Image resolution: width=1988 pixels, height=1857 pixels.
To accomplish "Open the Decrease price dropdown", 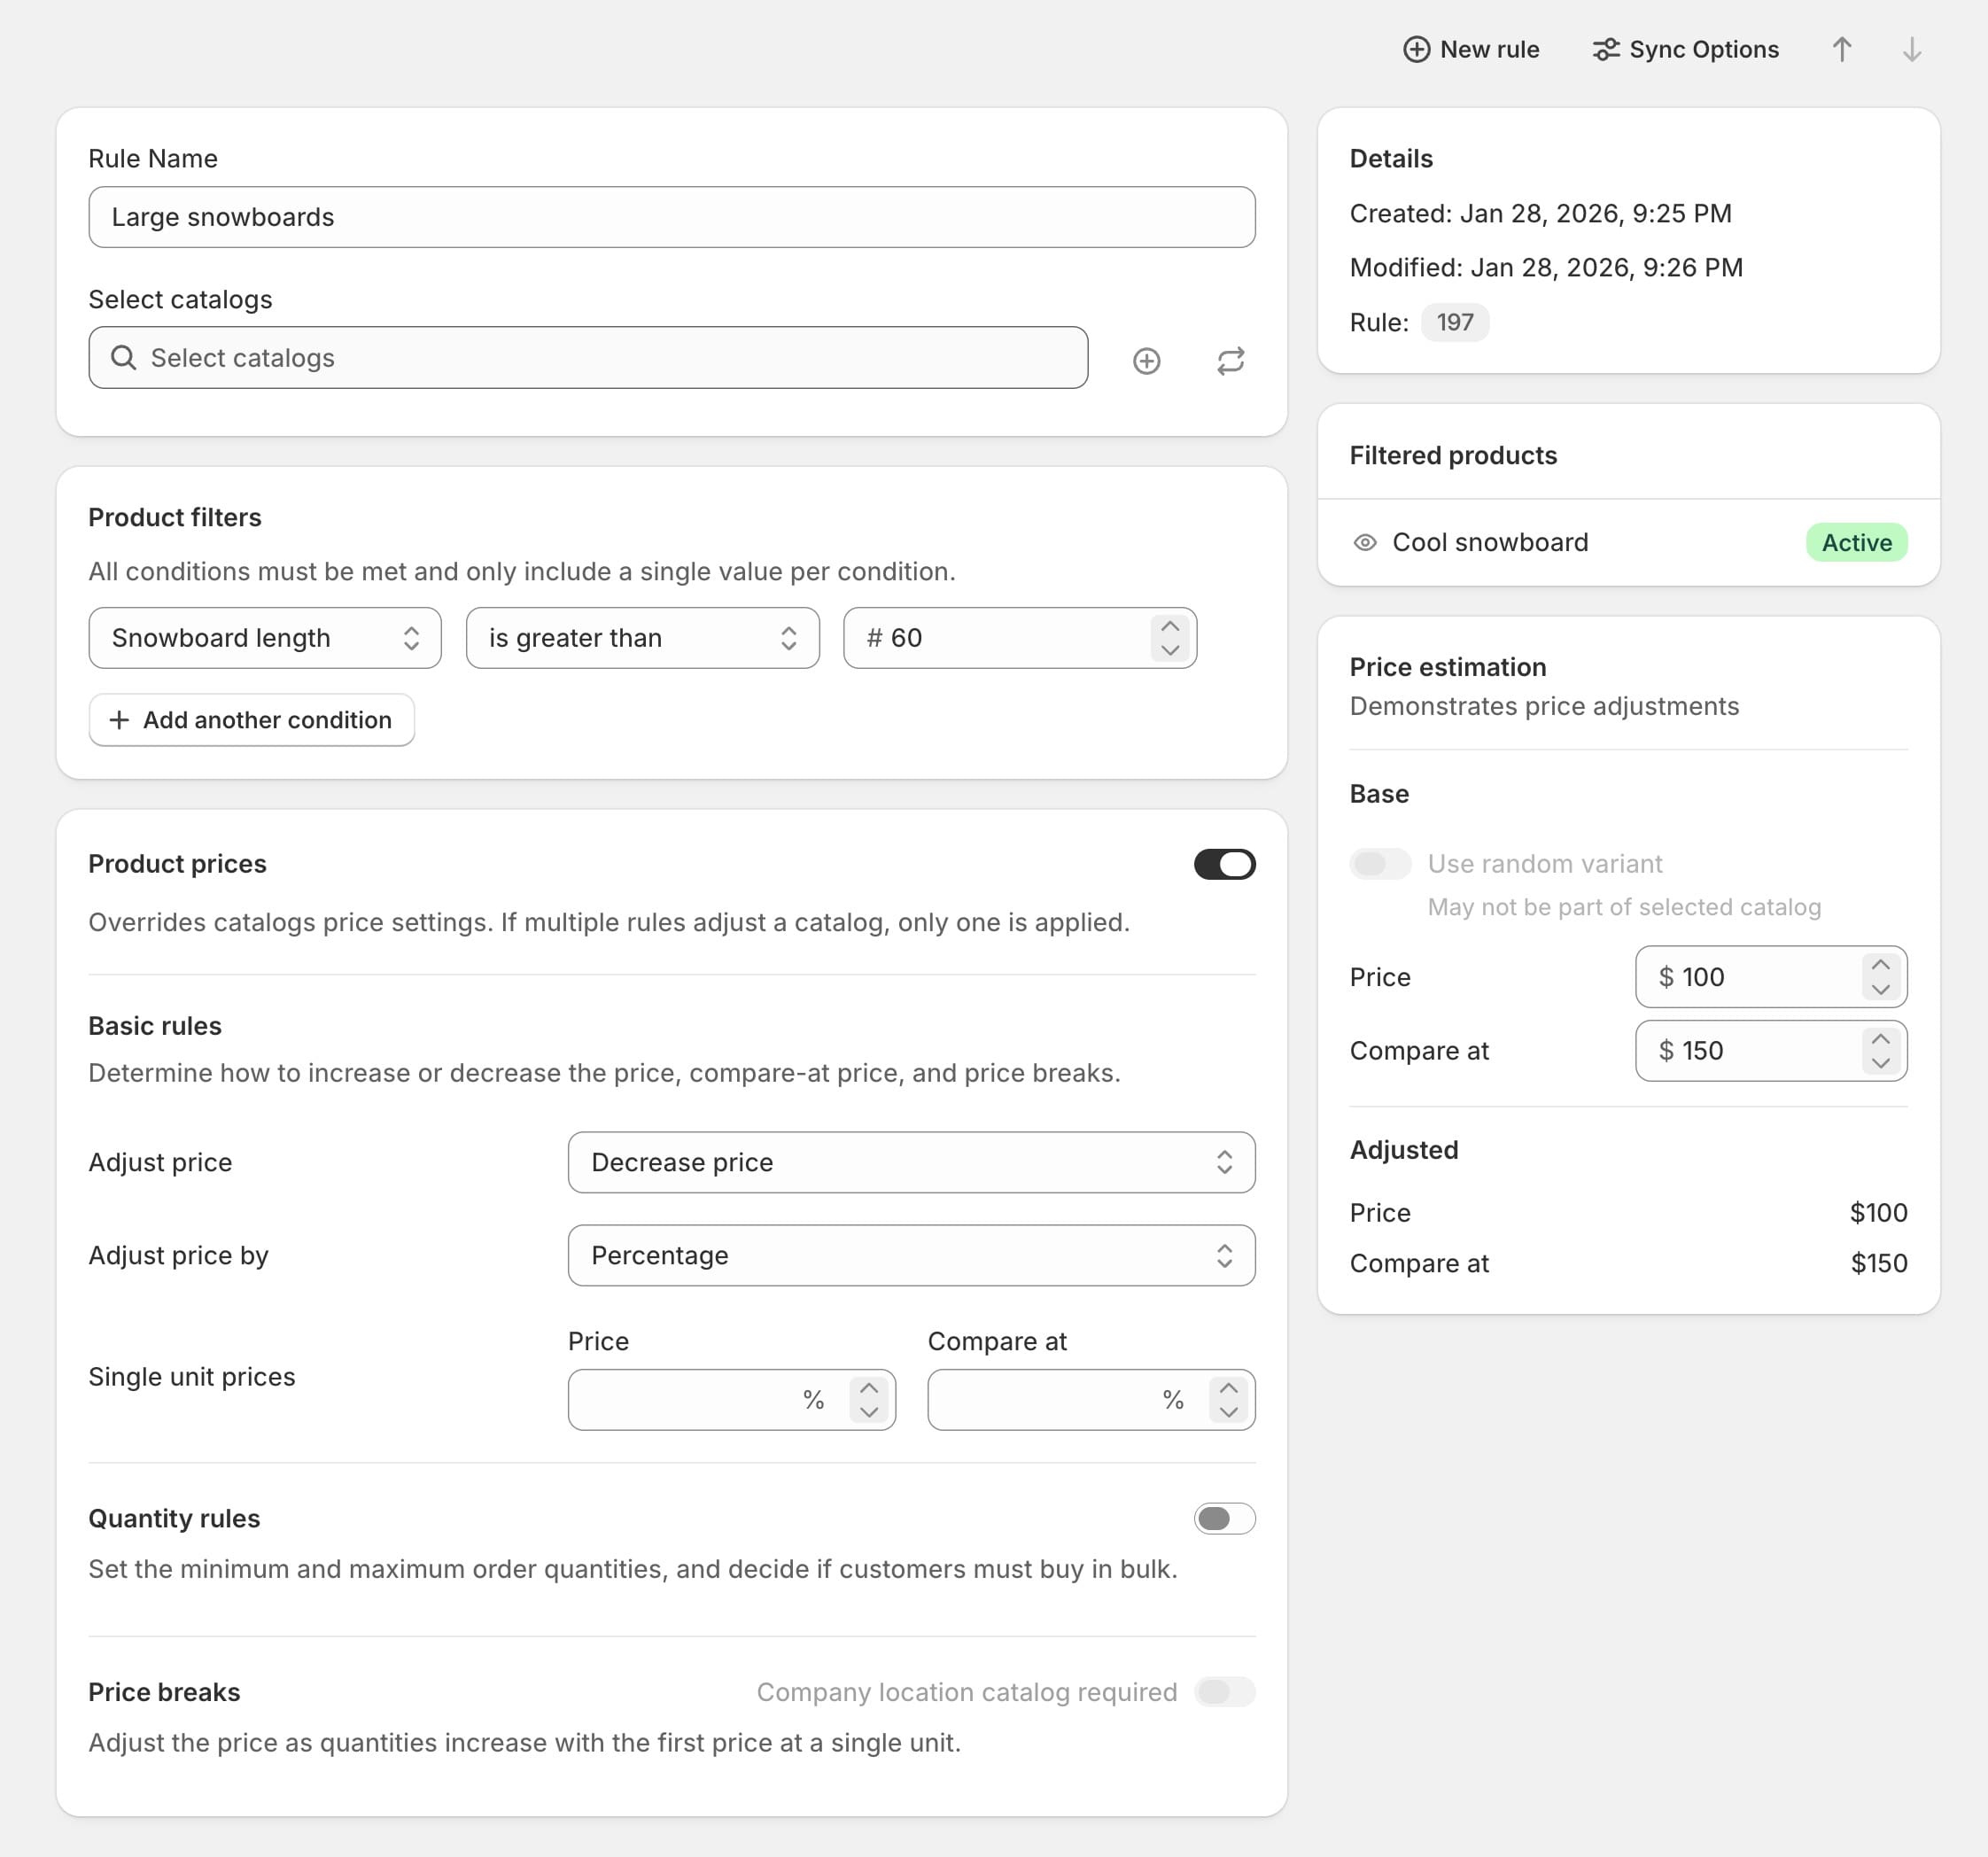I will (911, 1162).
